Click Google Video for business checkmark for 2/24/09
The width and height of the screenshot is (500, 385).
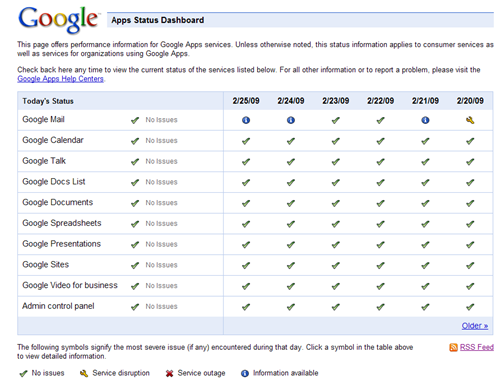coord(291,286)
